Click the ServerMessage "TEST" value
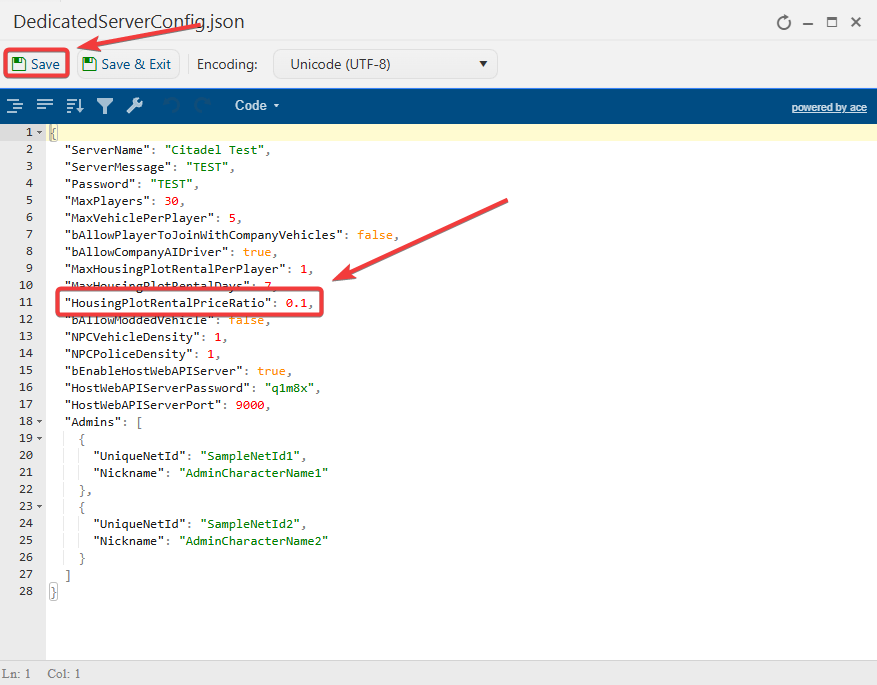 click(x=207, y=167)
